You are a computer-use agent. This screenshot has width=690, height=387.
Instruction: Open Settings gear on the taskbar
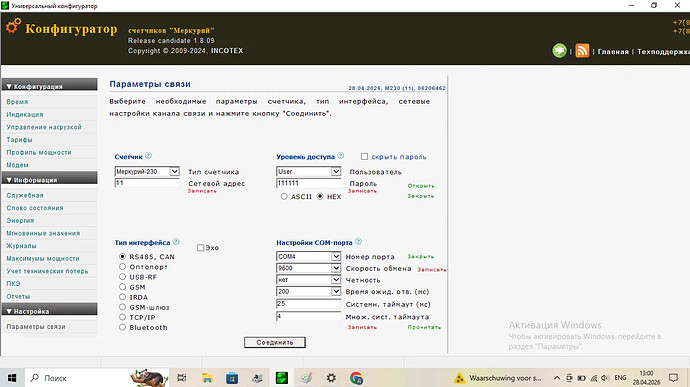point(331,378)
